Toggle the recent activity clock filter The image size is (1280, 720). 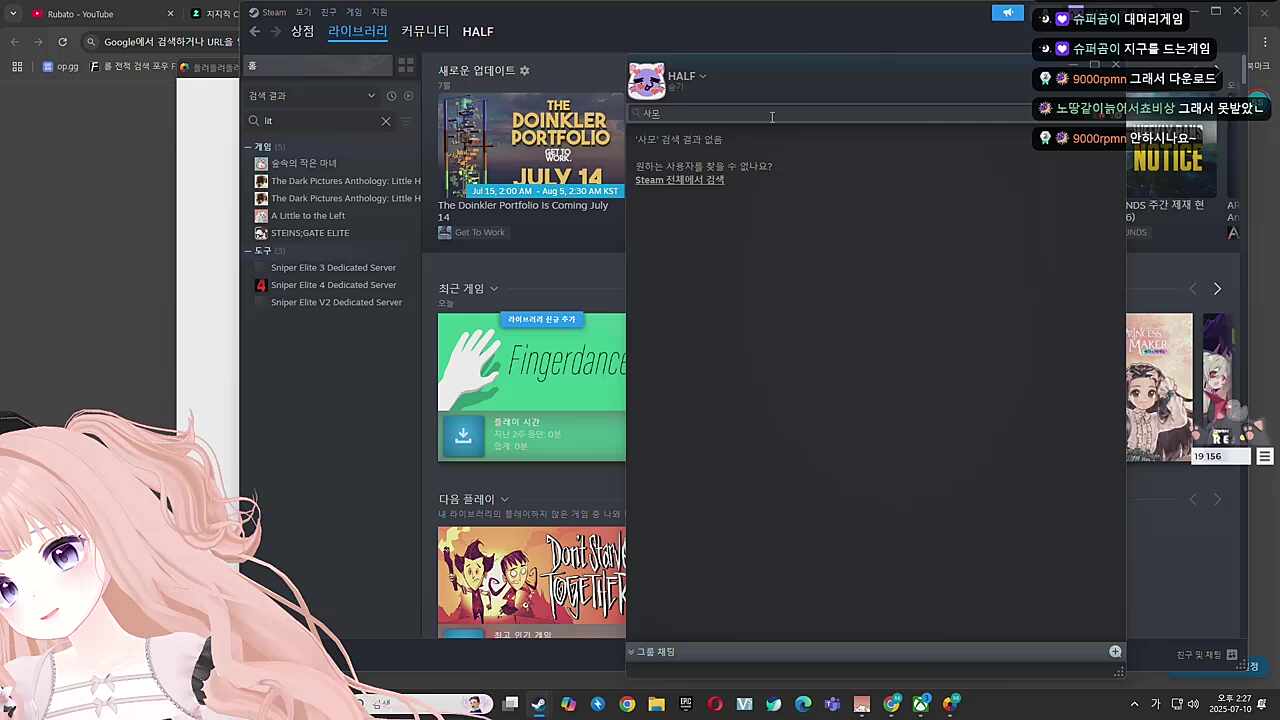(391, 96)
